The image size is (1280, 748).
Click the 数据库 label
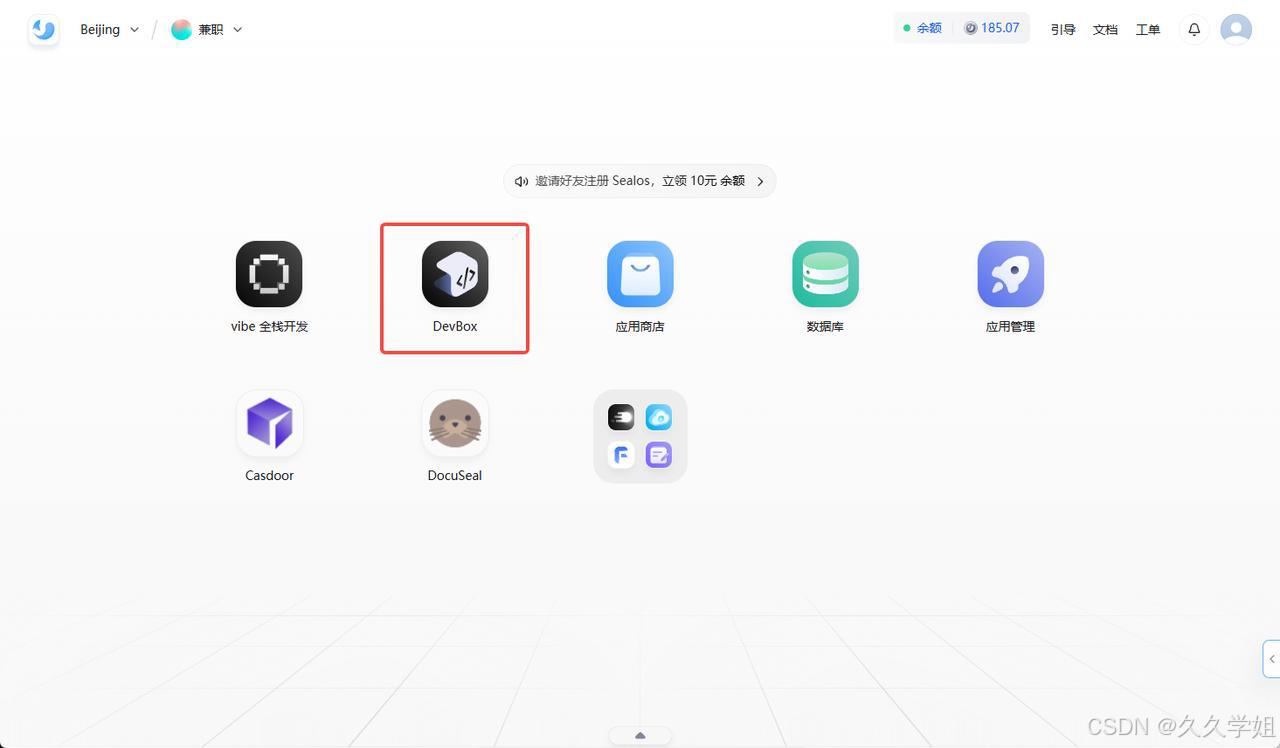coord(825,326)
